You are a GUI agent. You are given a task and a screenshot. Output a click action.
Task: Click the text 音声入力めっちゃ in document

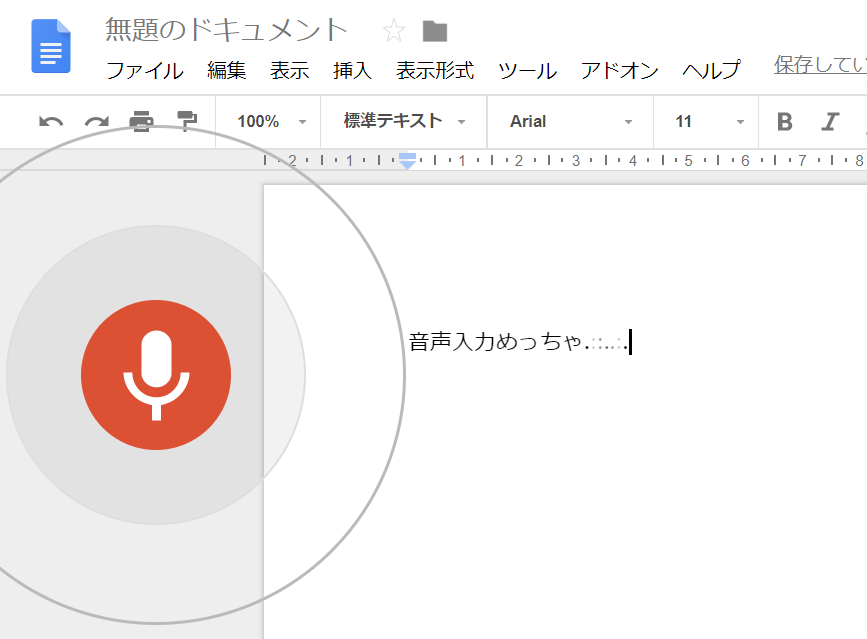495,342
